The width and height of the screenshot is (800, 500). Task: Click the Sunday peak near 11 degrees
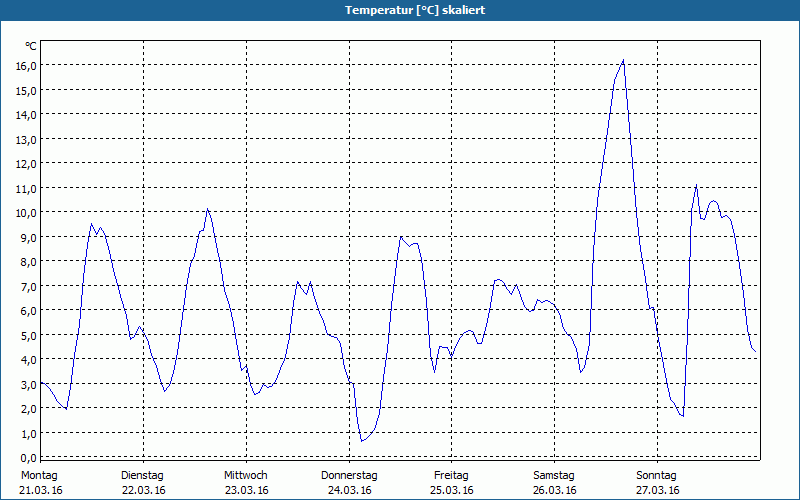point(696,185)
